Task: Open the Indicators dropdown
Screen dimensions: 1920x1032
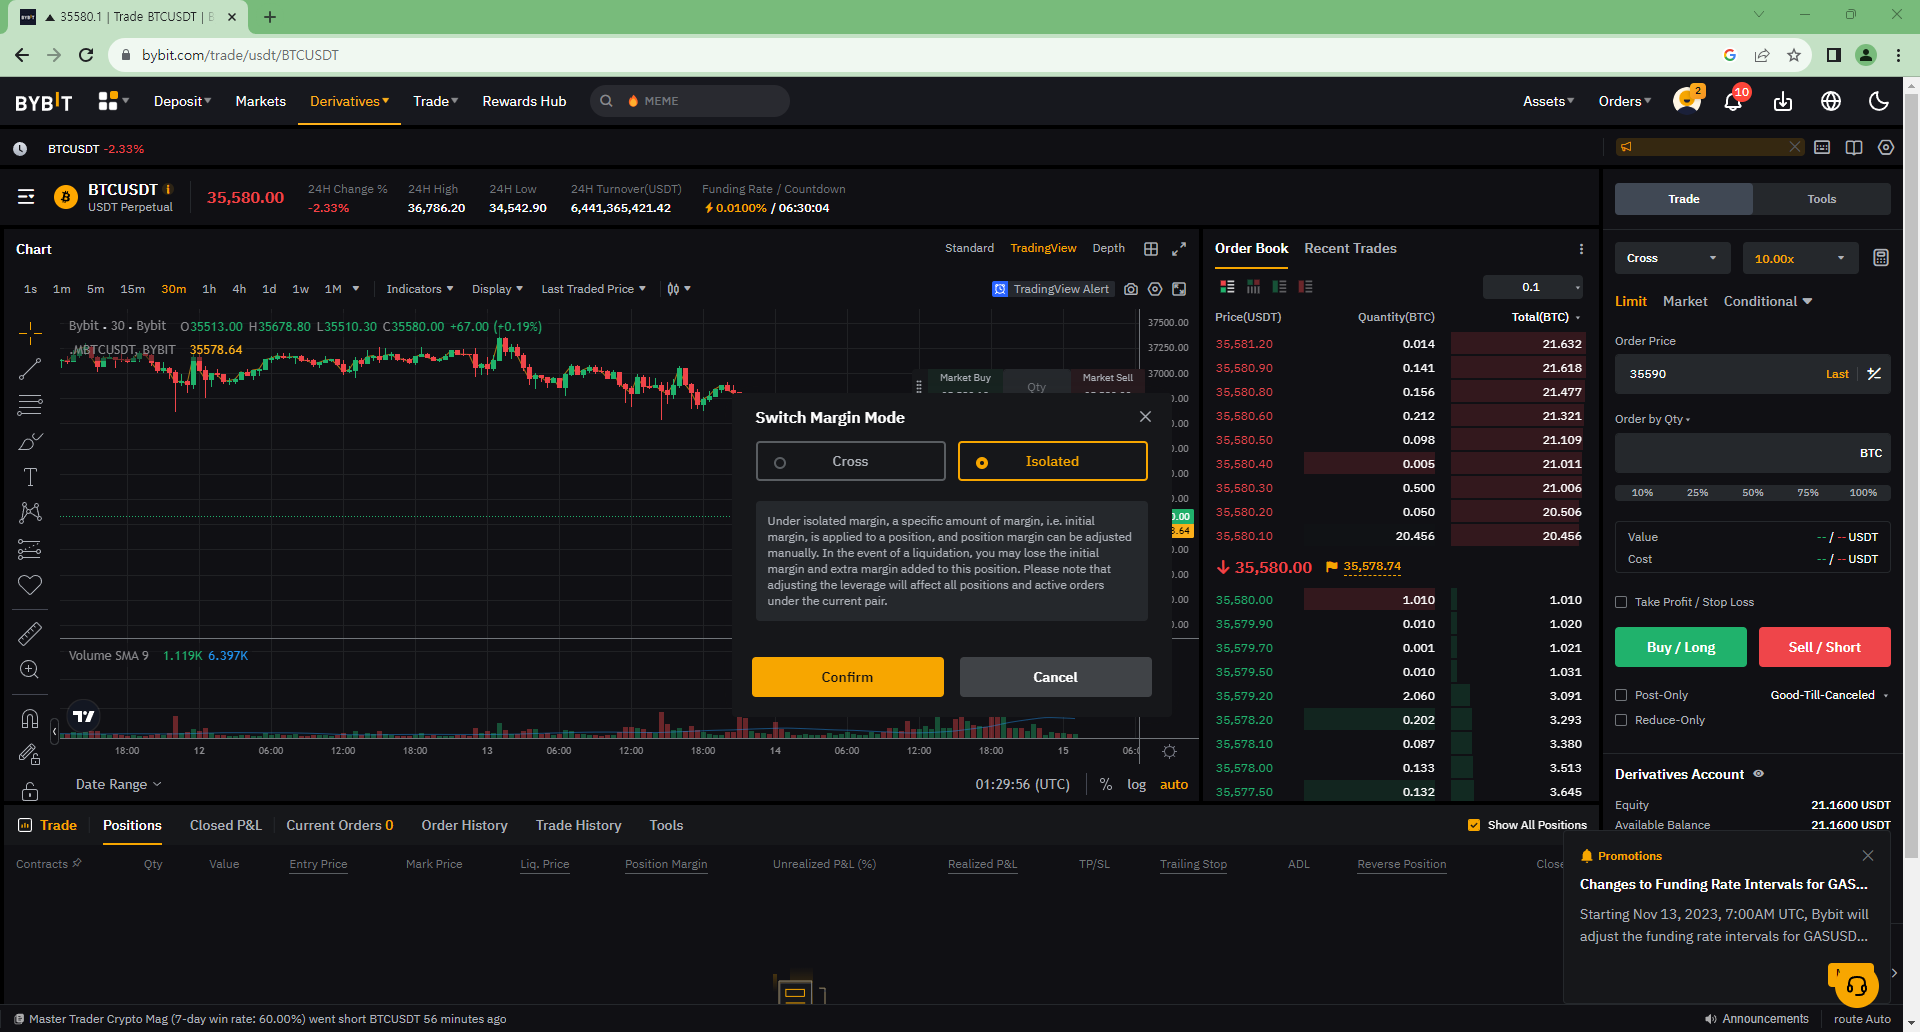Action: pyautogui.click(x=419, y=289)
